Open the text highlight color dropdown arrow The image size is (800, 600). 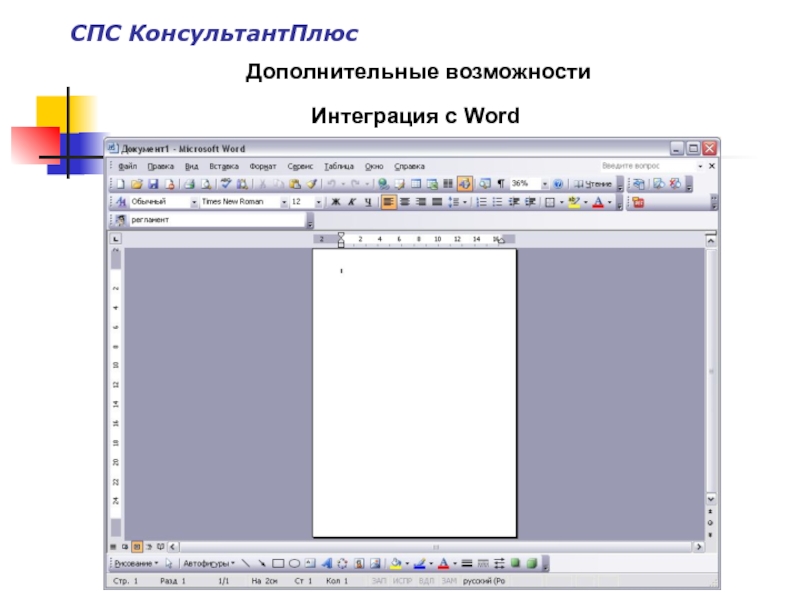click(x=585, y=203)
